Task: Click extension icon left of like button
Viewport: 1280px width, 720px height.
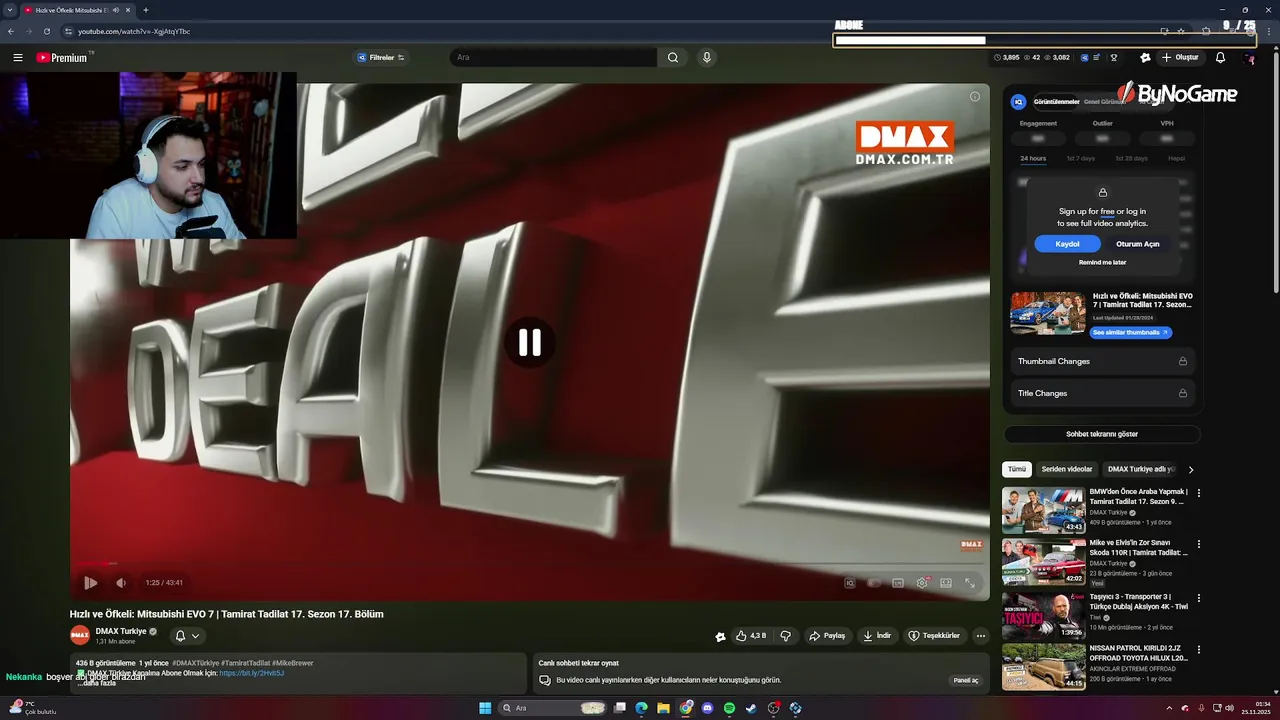Action: 720,636
